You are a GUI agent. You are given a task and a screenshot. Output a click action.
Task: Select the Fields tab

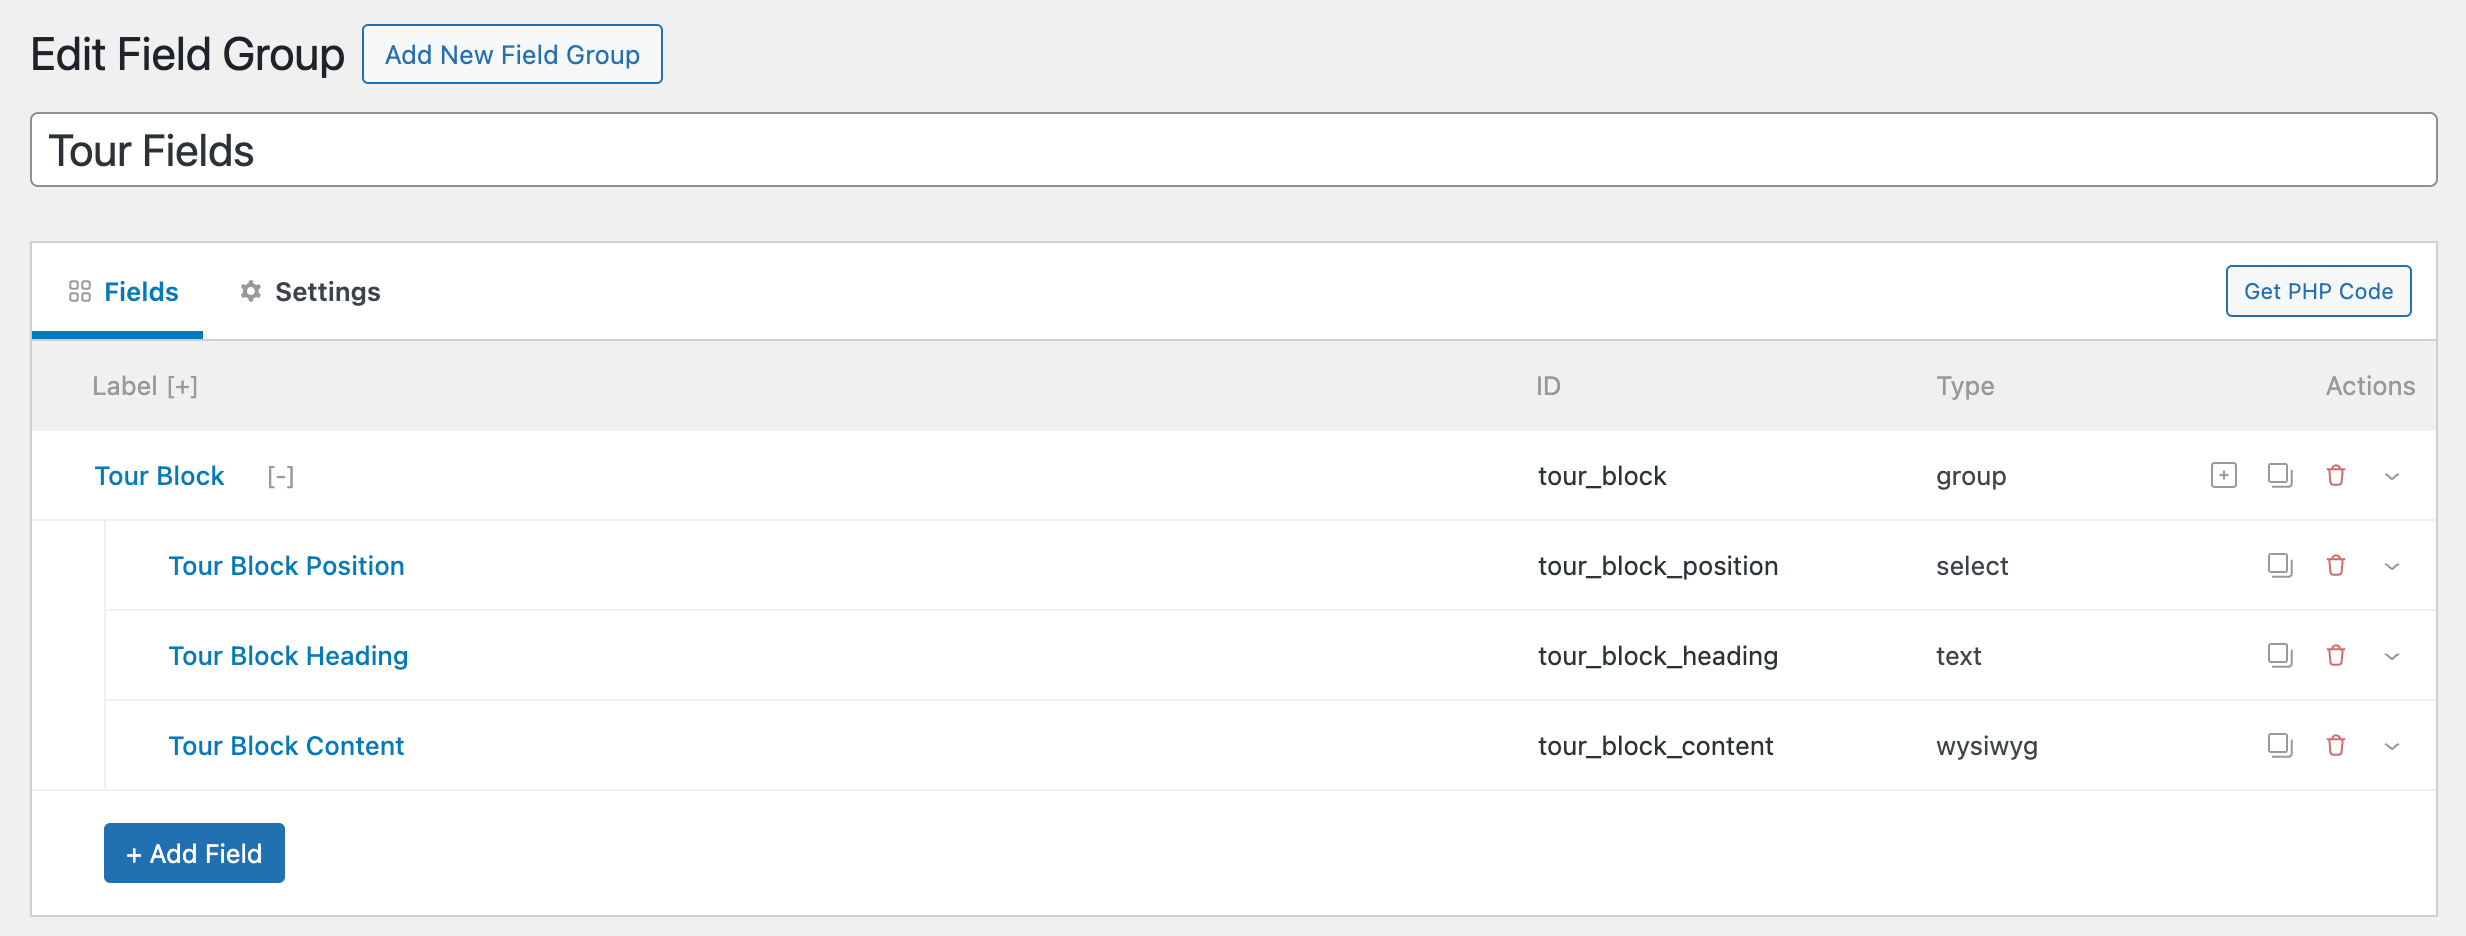[123, 292]
